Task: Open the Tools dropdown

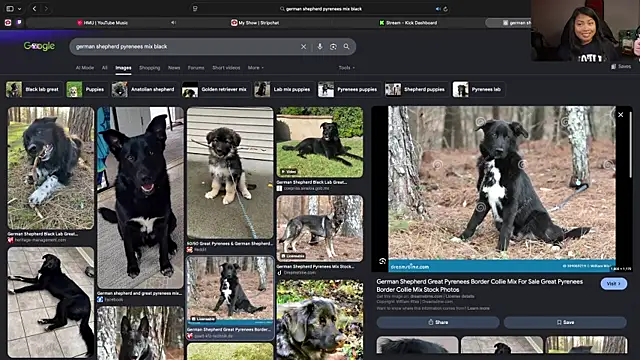Action: point(347,68)
